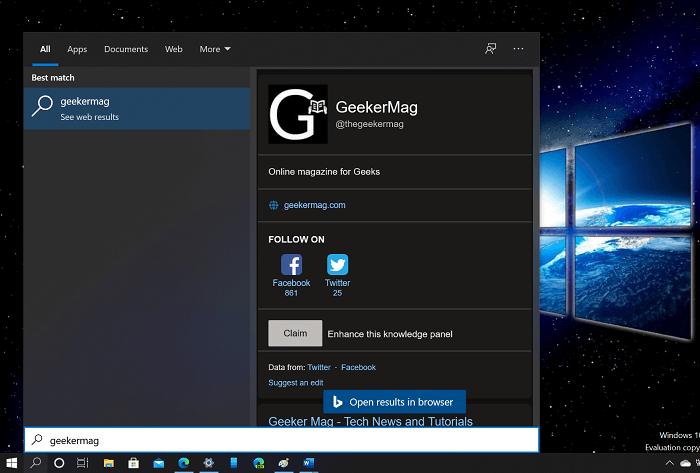This screenshot has height=473, width=700.
Task: Click the Facebook 861 follower link
Action: (291, 288)
